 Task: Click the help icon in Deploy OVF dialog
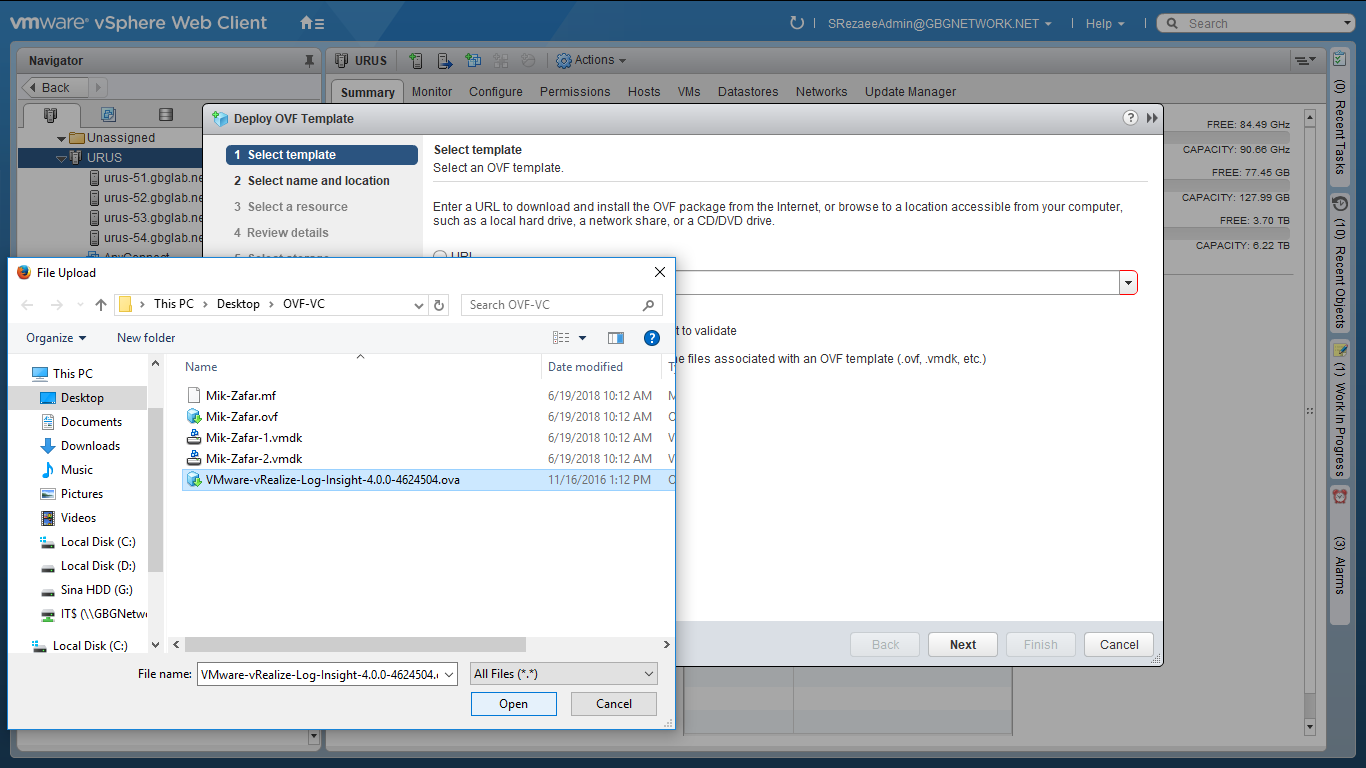click(x=1130, y=118)
